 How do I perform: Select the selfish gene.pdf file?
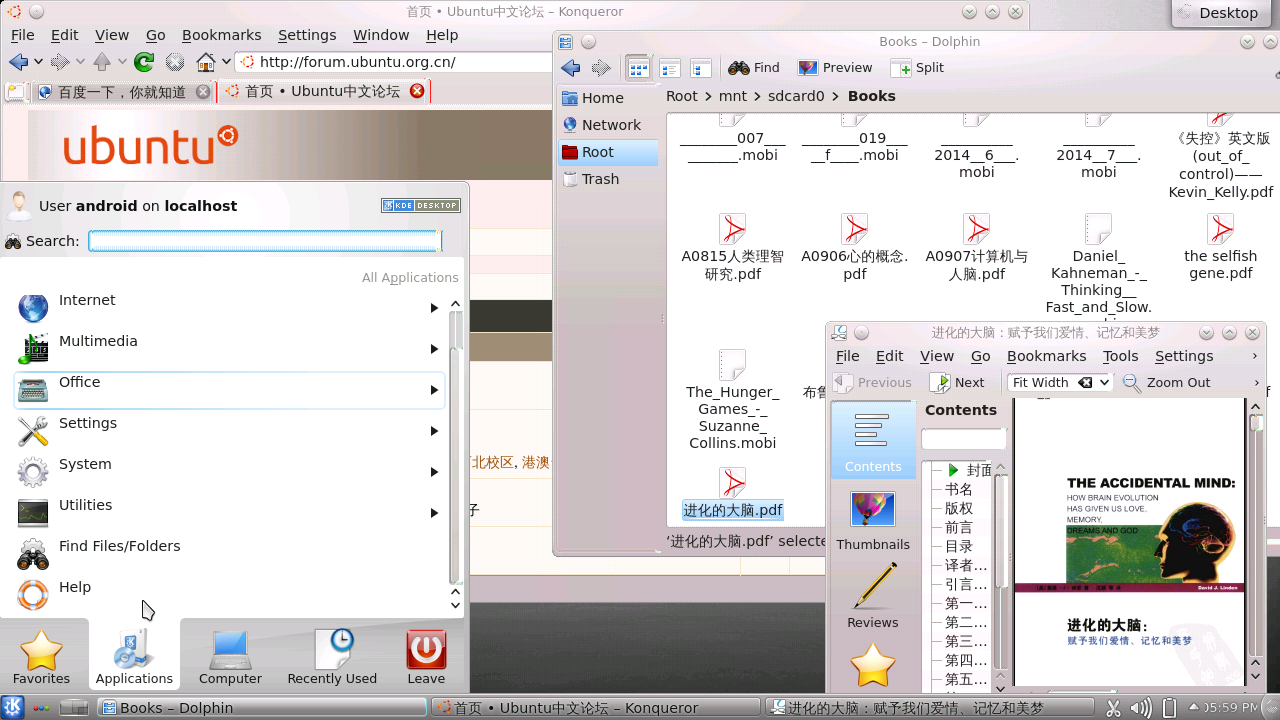pos(1220,248)
